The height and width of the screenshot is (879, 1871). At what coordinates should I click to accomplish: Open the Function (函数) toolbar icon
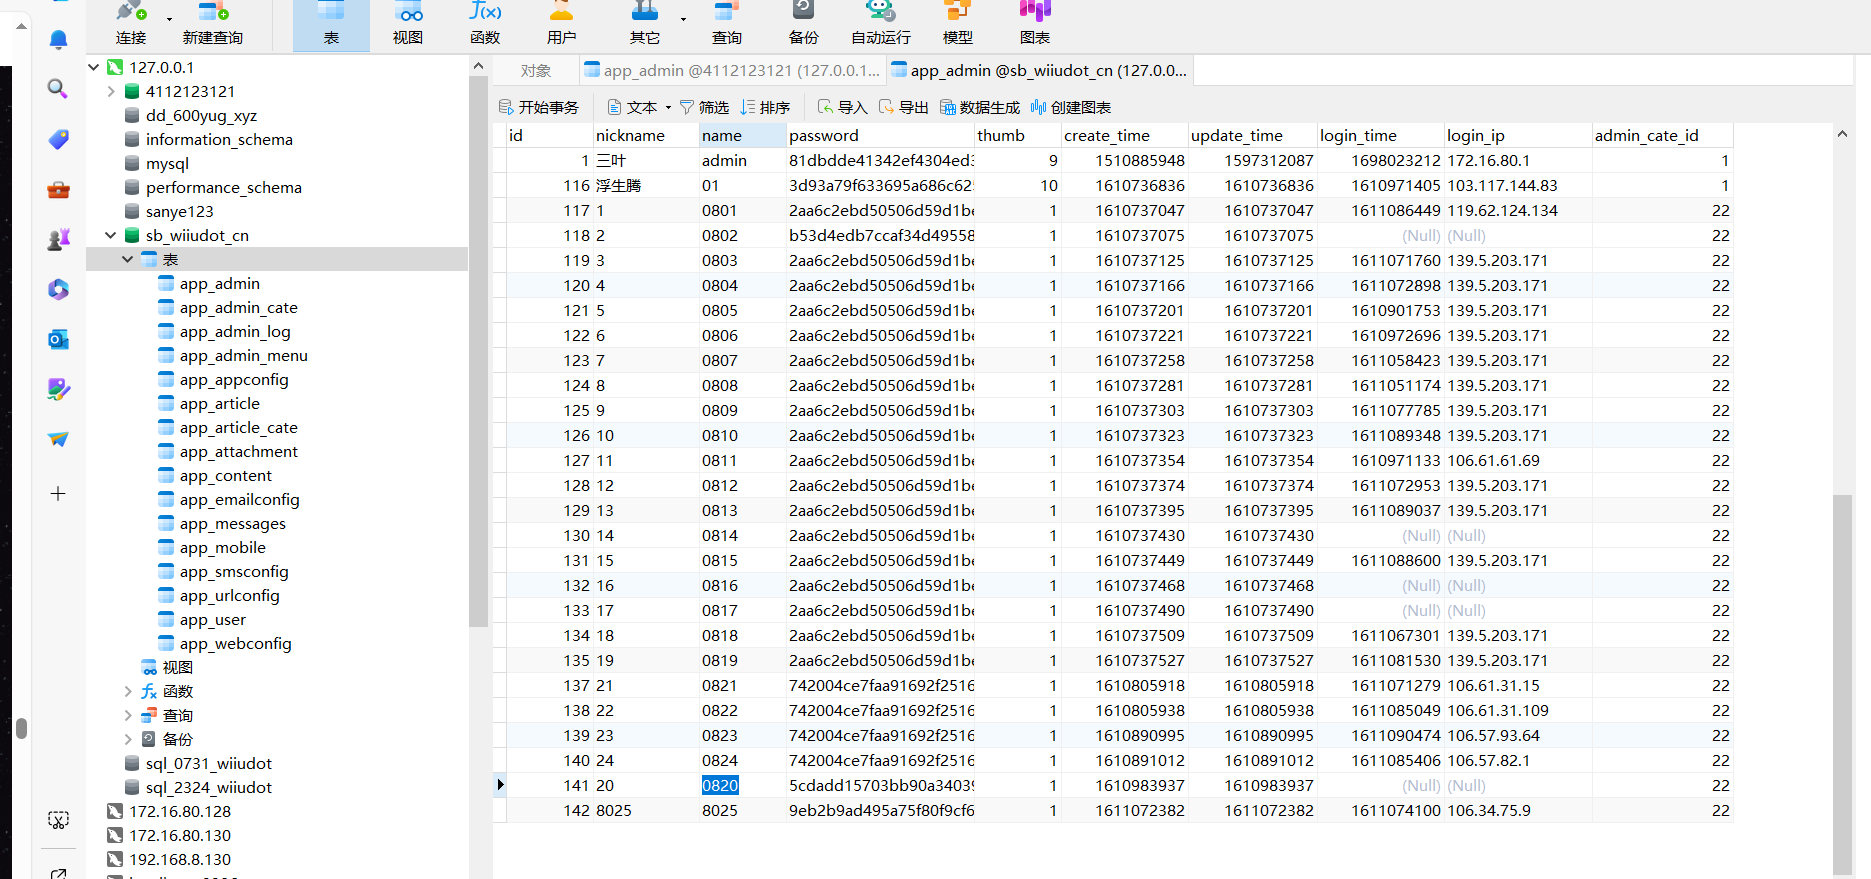coord(485,24)
